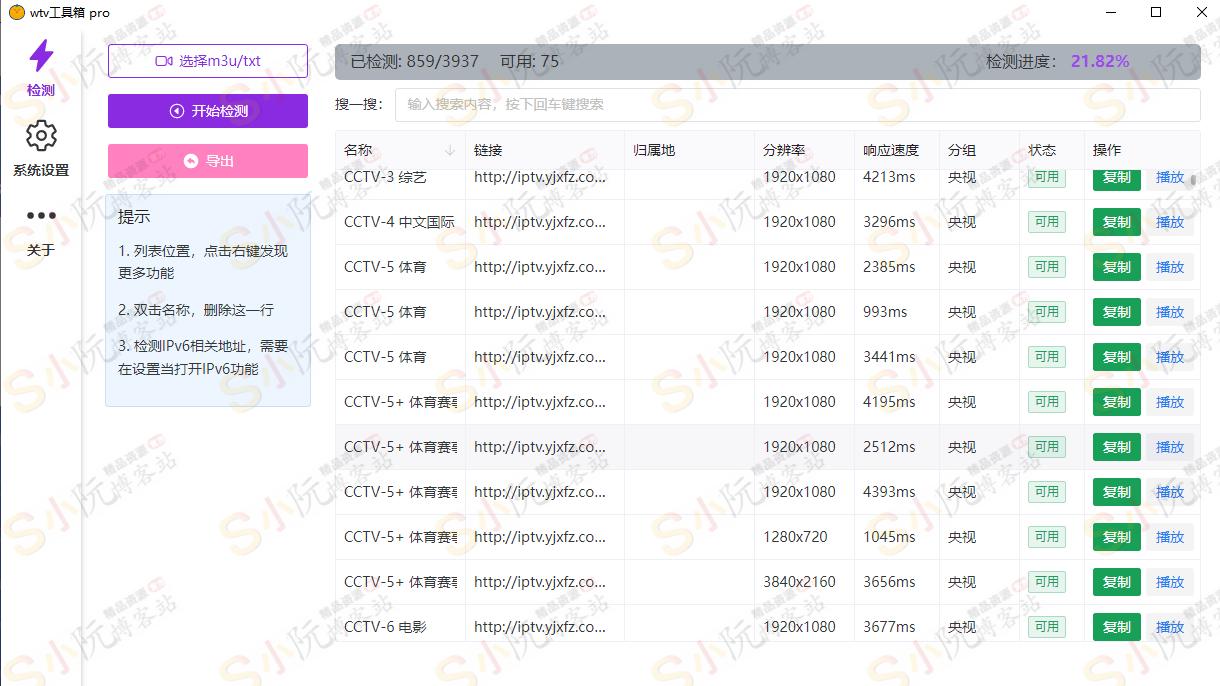Click the 检测进度 progress bar
The width and height of the screenshot is (1220, 686).
768,61
